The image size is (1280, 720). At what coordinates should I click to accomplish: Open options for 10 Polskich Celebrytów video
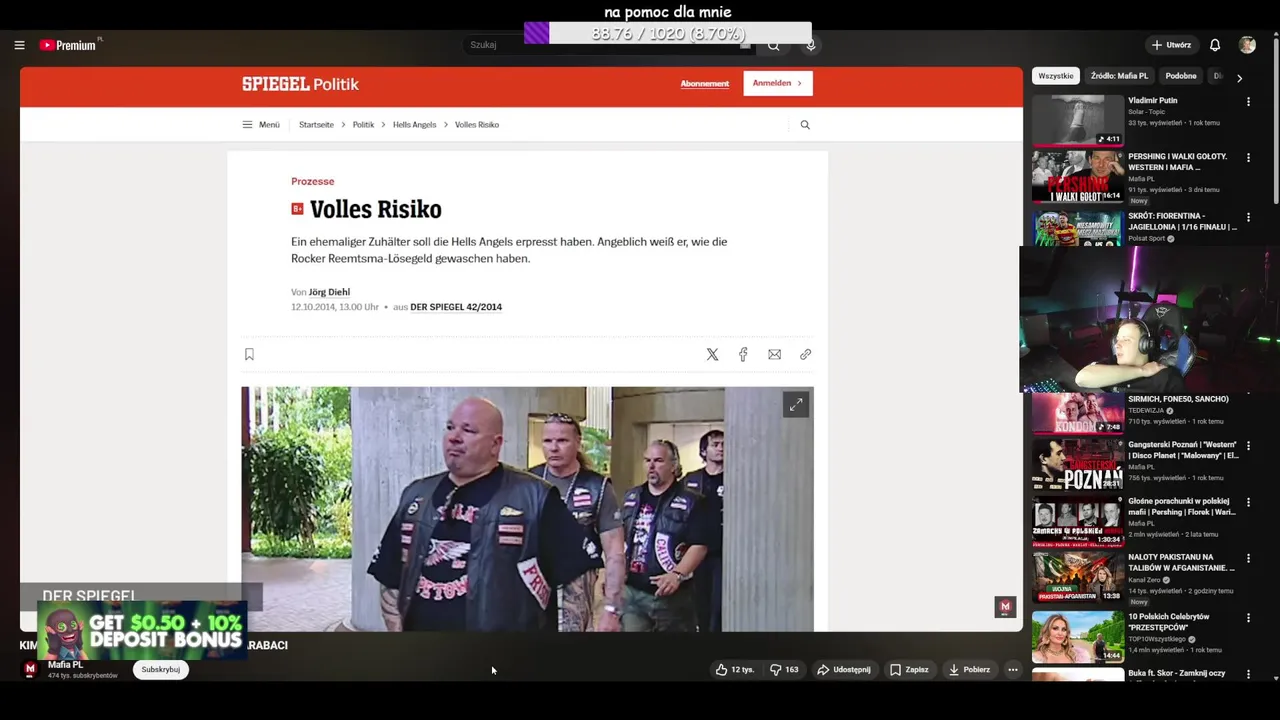[1248, 617]
